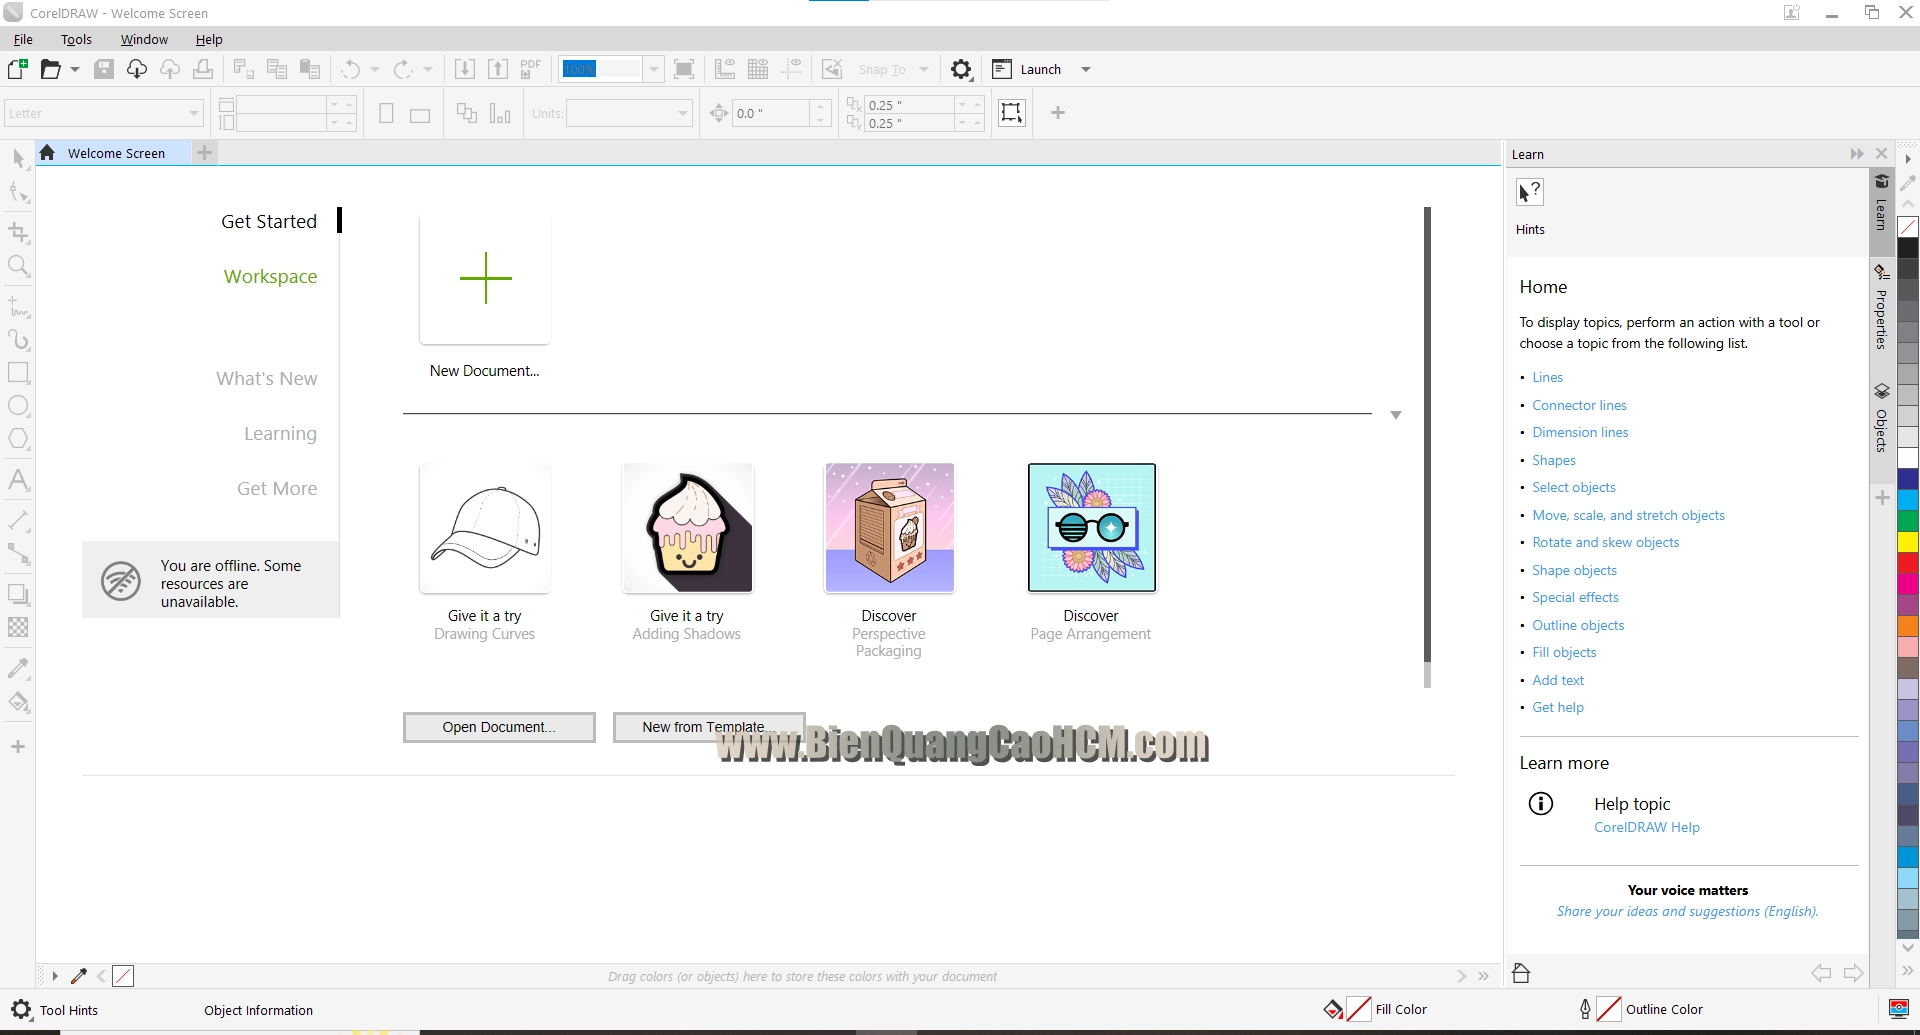Open the Launch dropdown arrow
The image size is (1920, 1035).
[1086, 69]
